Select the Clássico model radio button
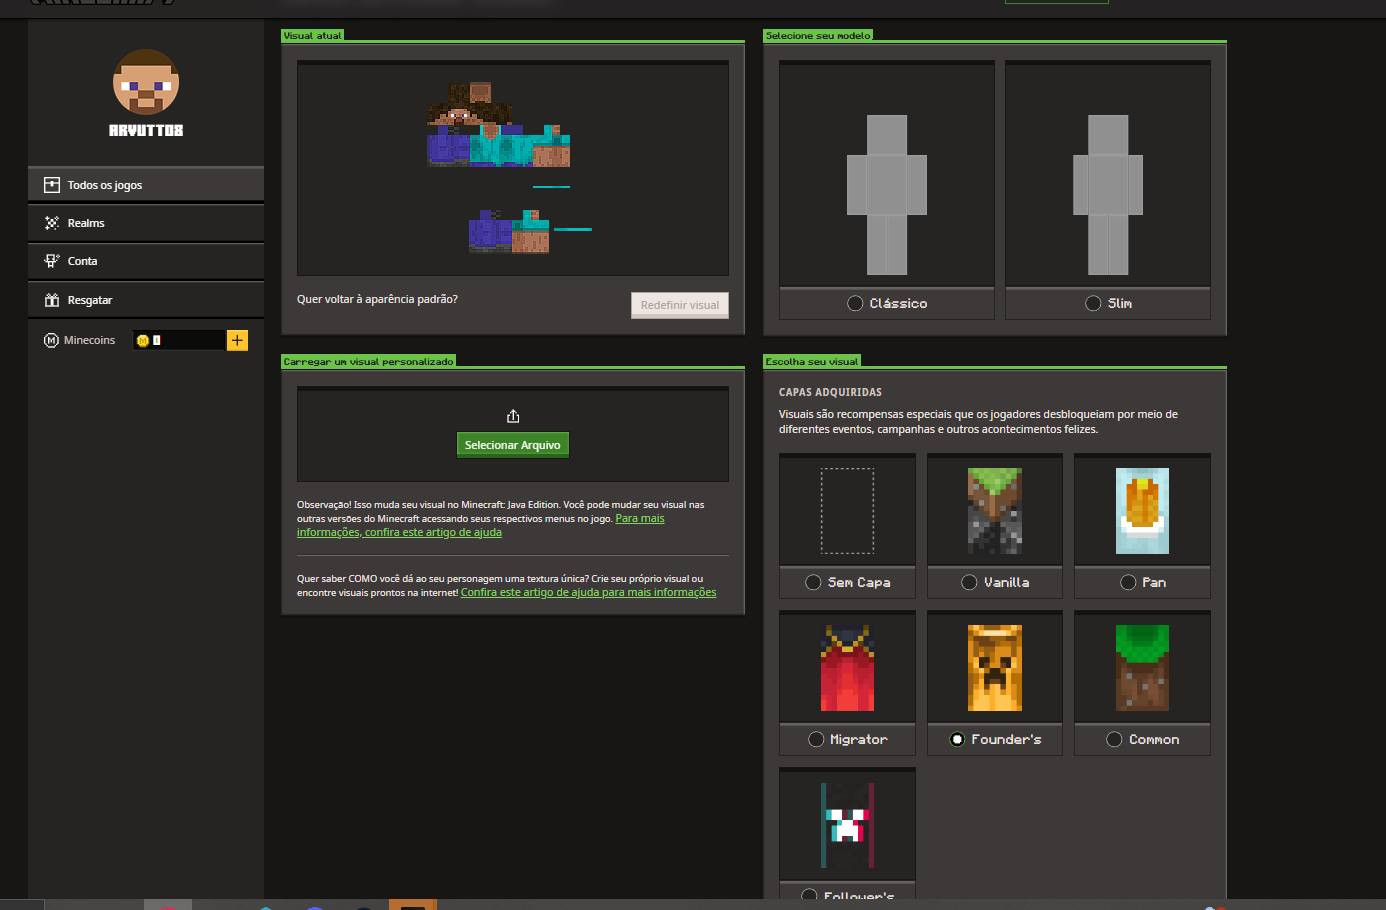The width and height of the screenshot is (1386, 910). [x=855, y=303]
